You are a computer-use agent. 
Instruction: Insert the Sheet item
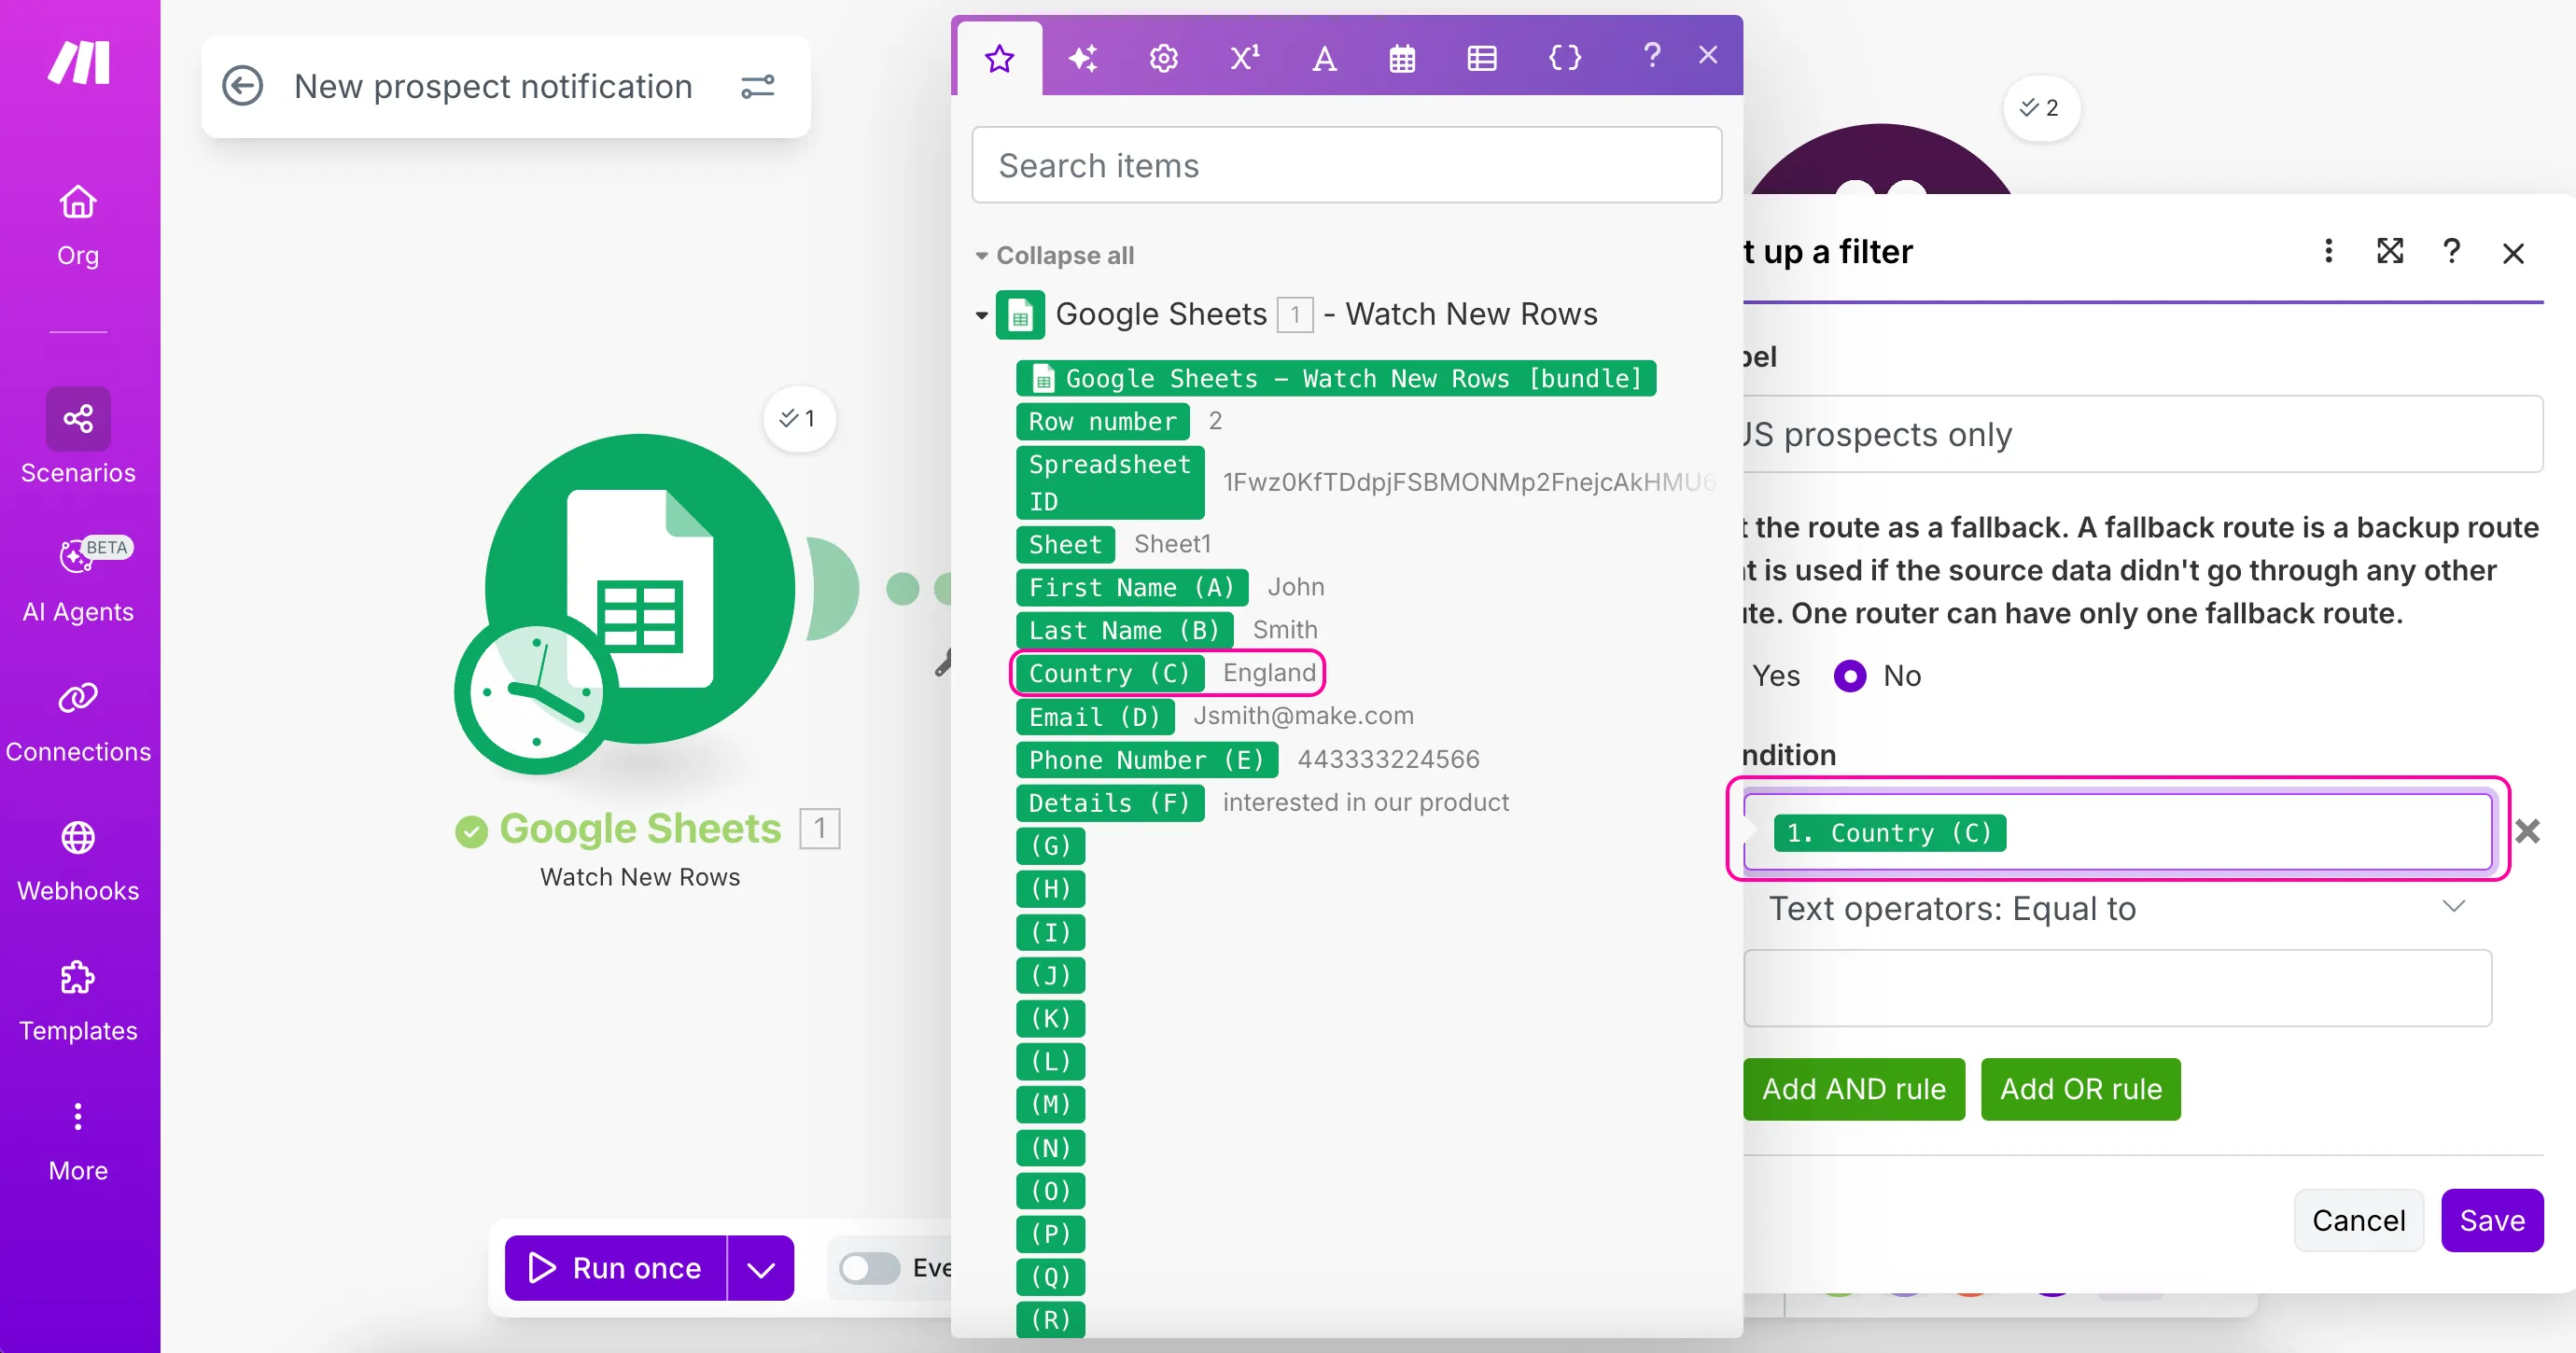[1065, 544]
